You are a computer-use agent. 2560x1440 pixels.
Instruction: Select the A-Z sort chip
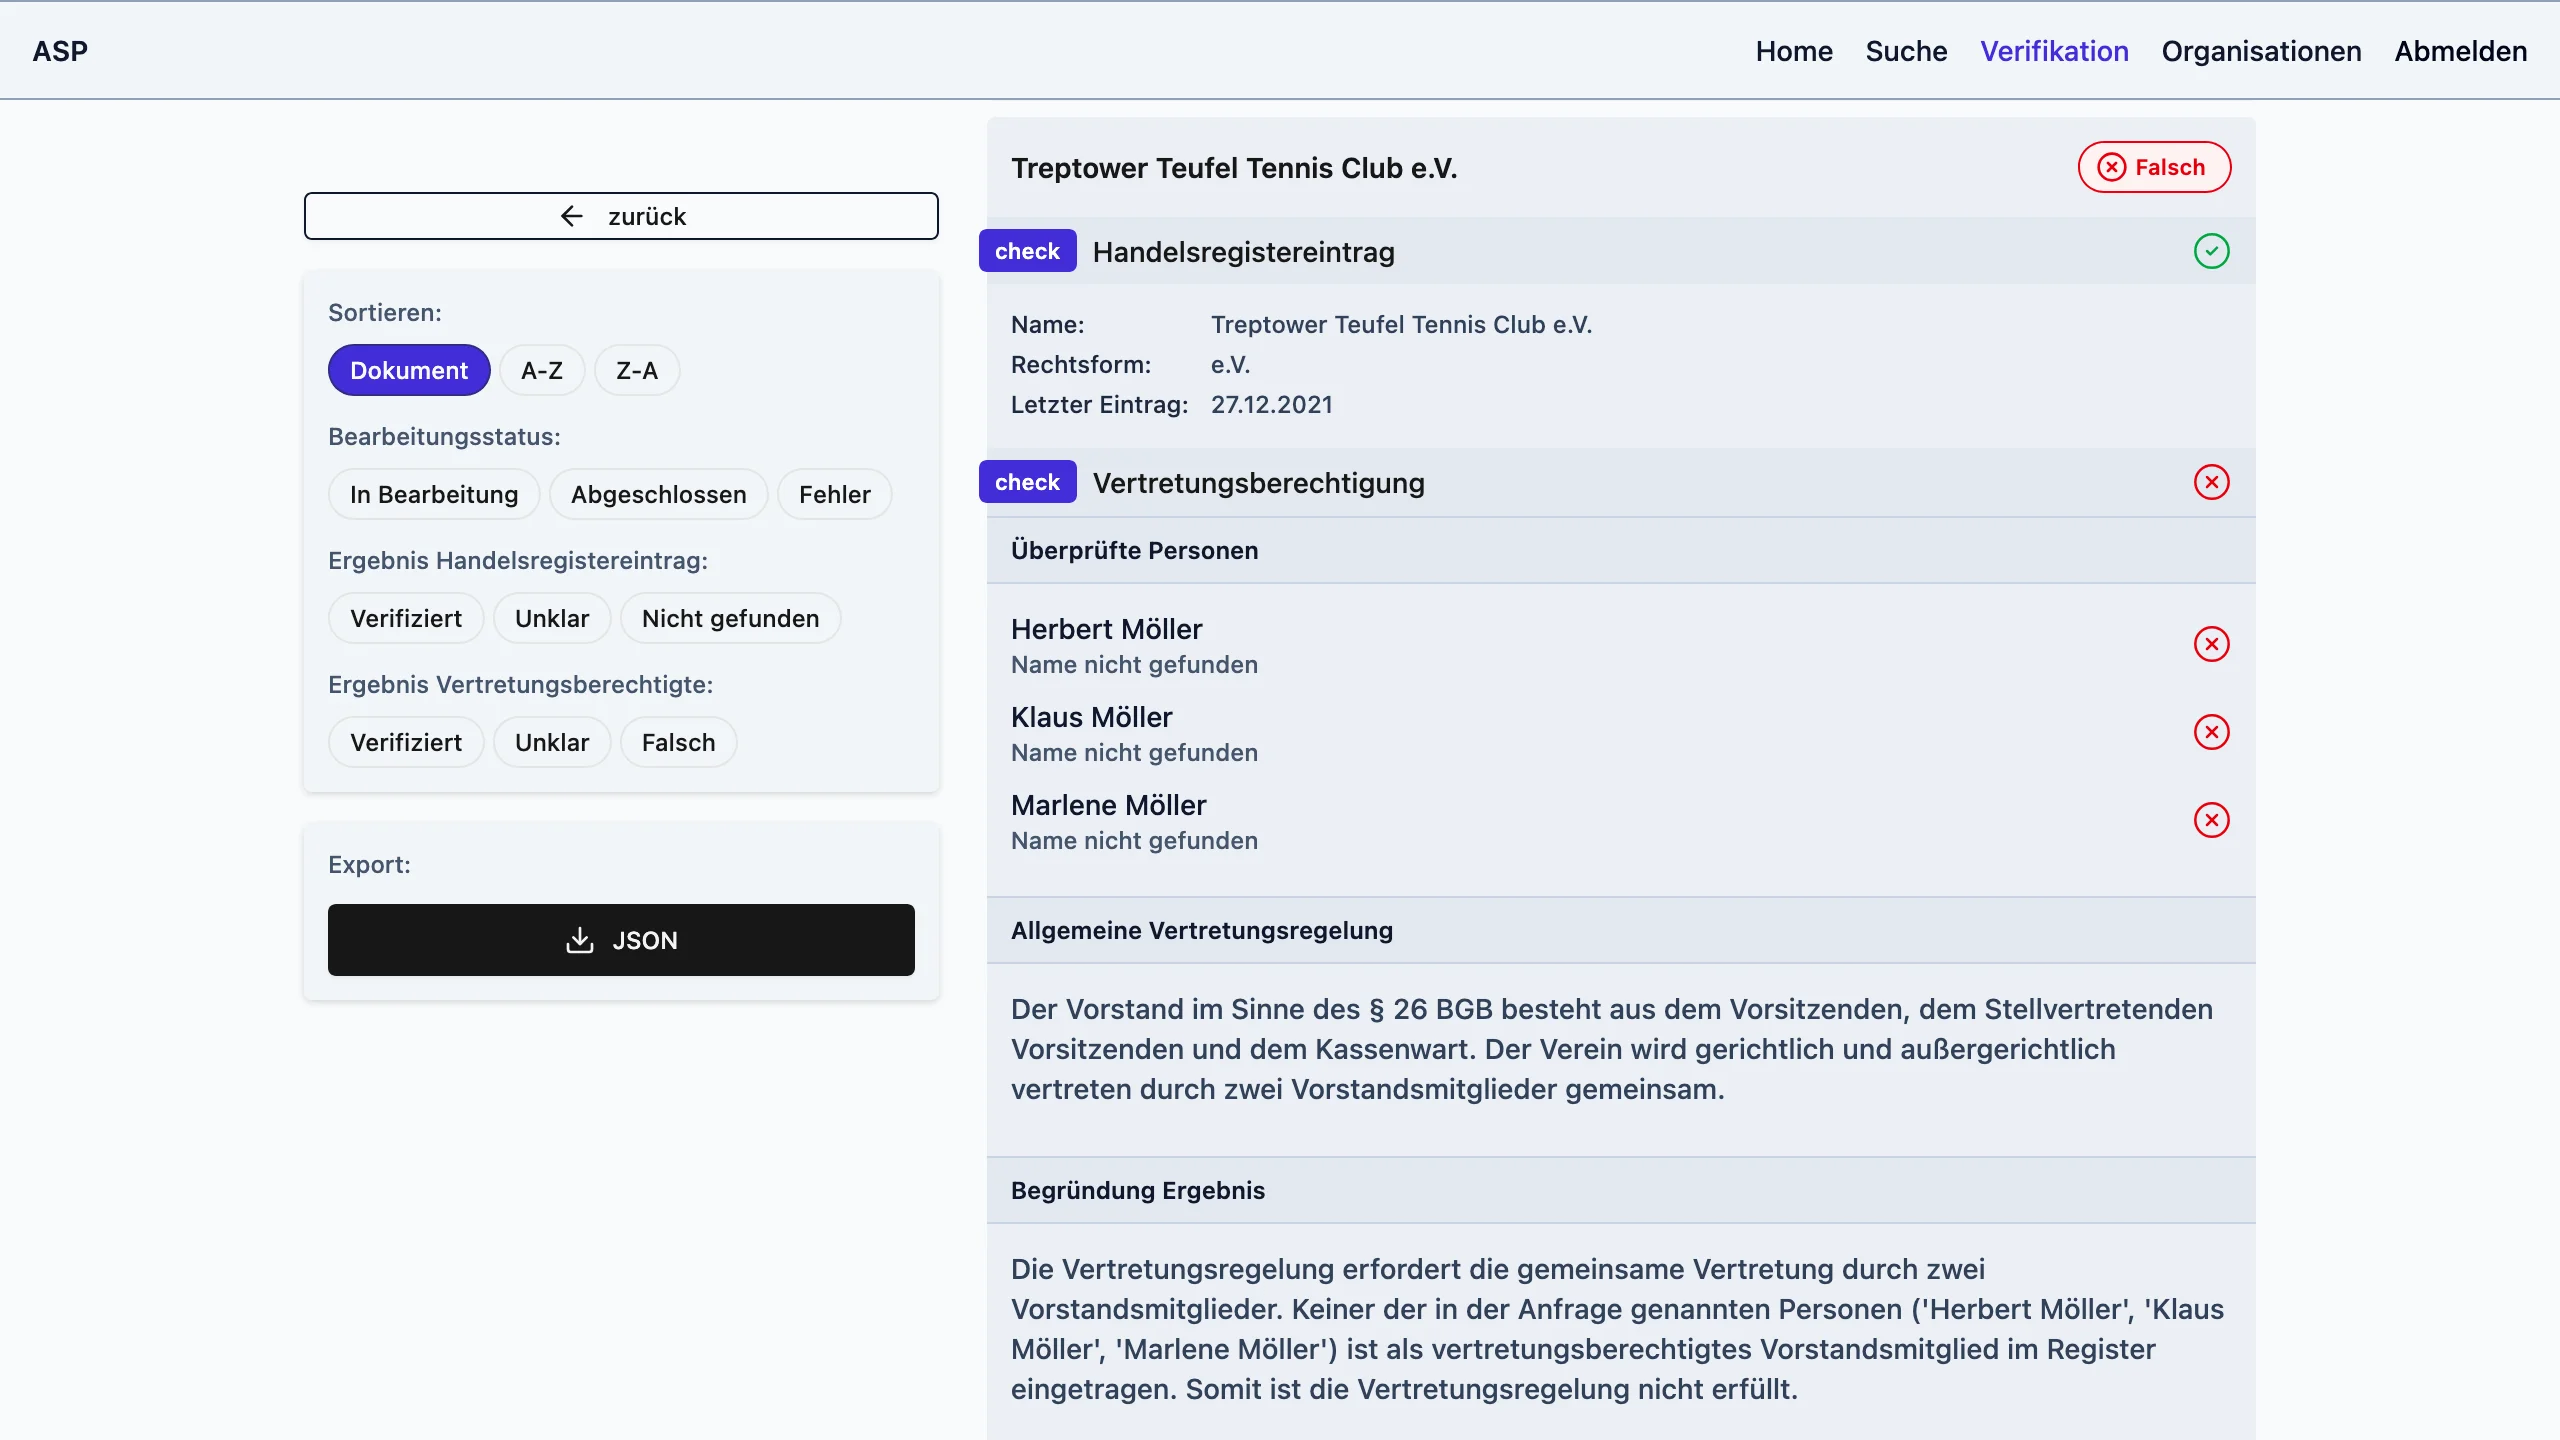point(541,370)
